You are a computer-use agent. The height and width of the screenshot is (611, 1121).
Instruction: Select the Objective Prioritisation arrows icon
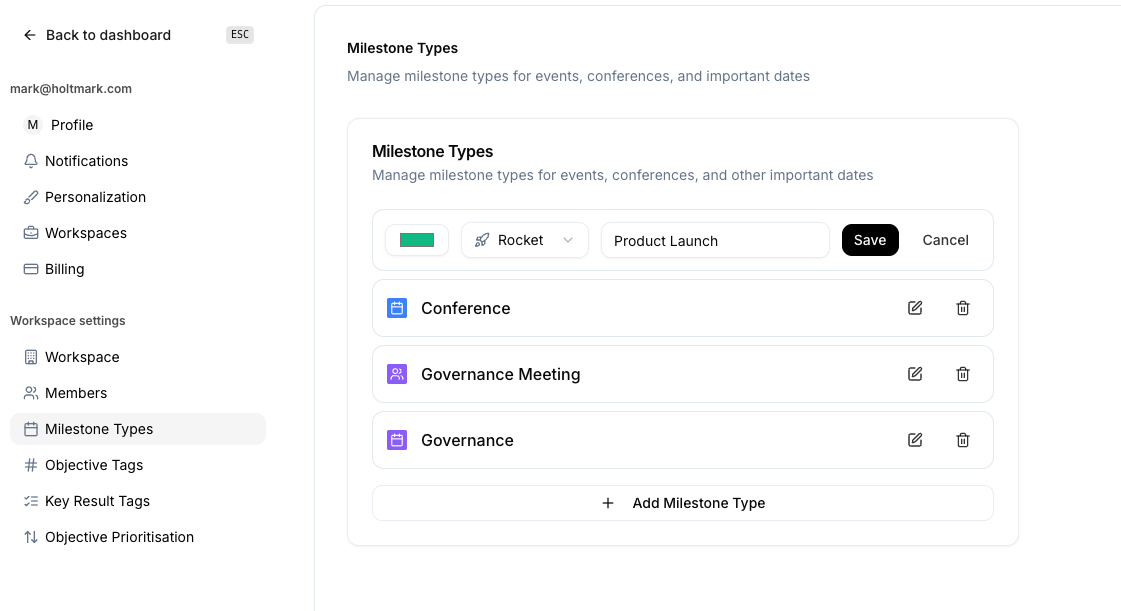pyautogui.click(x=31, y=536)
